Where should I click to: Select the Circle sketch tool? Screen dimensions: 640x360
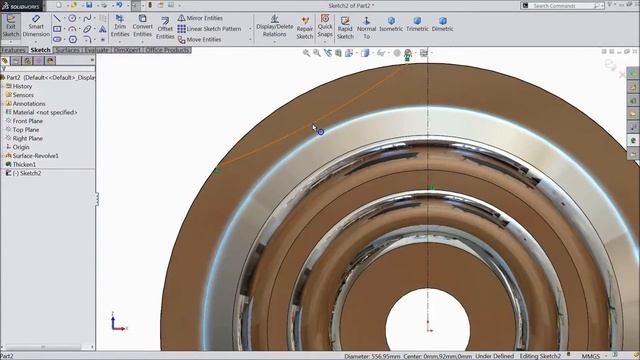[x=72, y=18]
